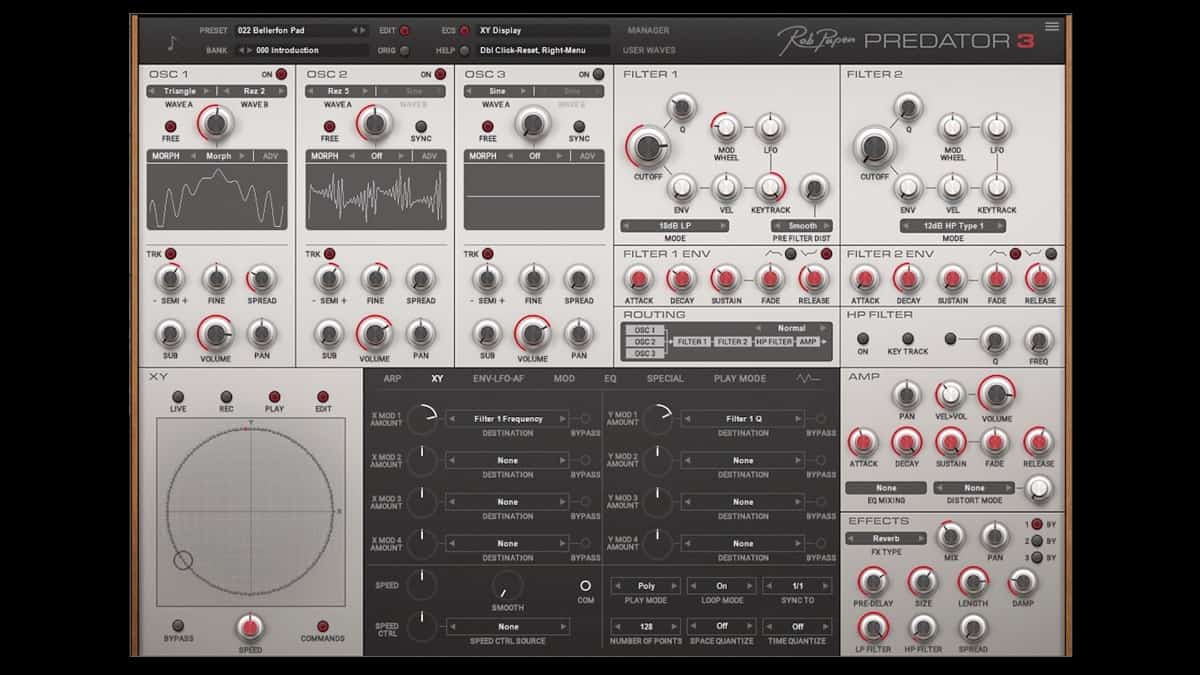
Task: Switch to the SPECIAL tab
Action: coord(665,379)
